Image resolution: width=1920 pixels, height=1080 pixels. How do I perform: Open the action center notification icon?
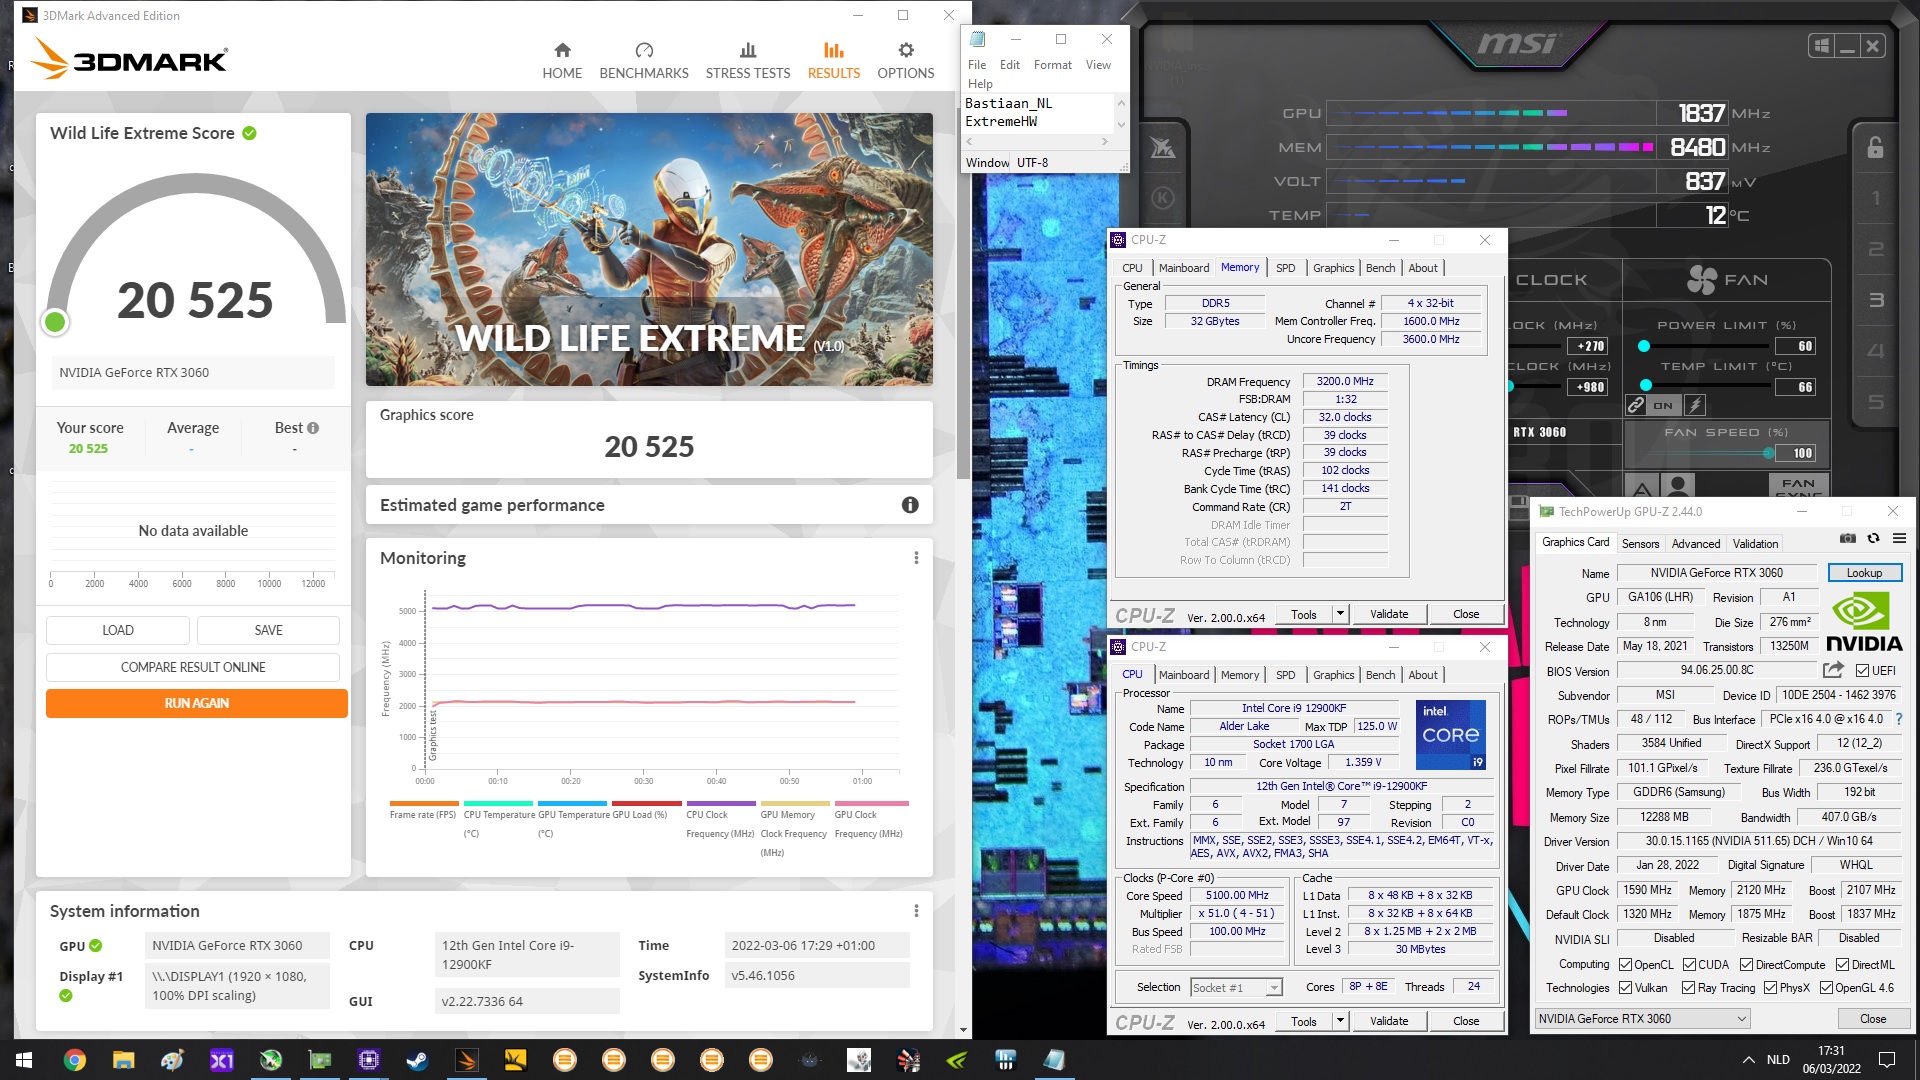click(1887, 1060)
